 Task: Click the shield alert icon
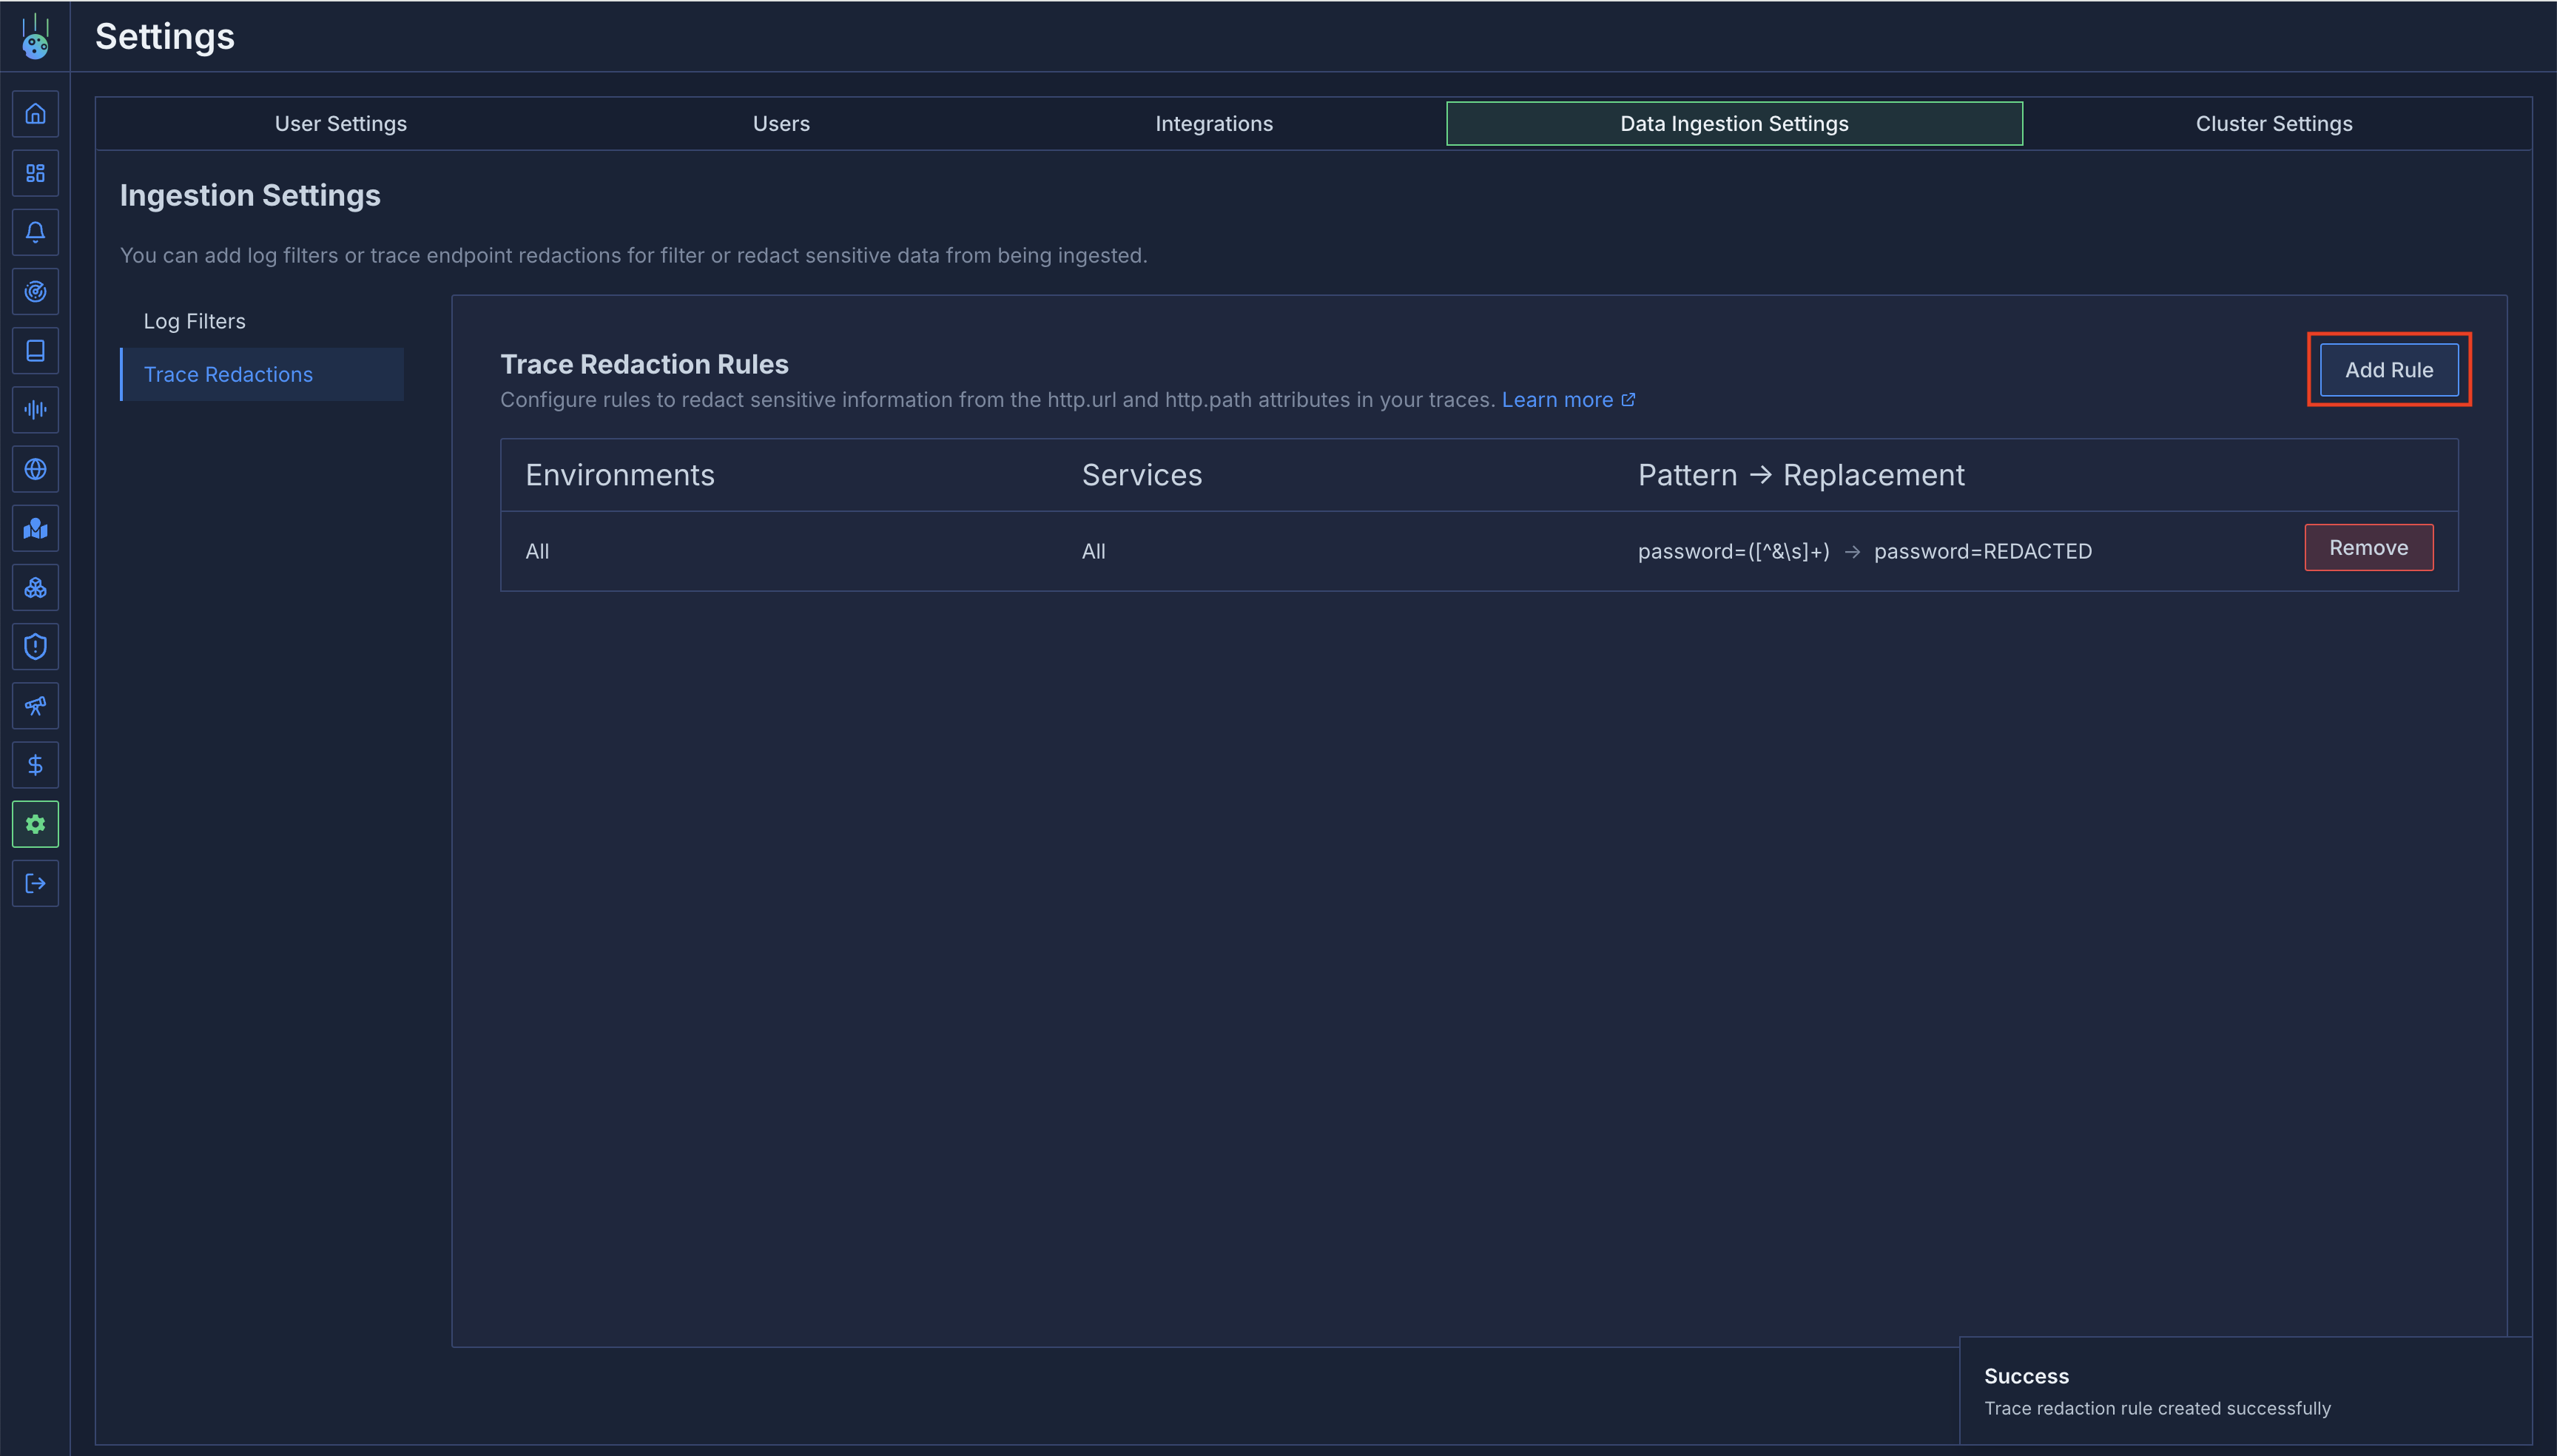(35, 647)
